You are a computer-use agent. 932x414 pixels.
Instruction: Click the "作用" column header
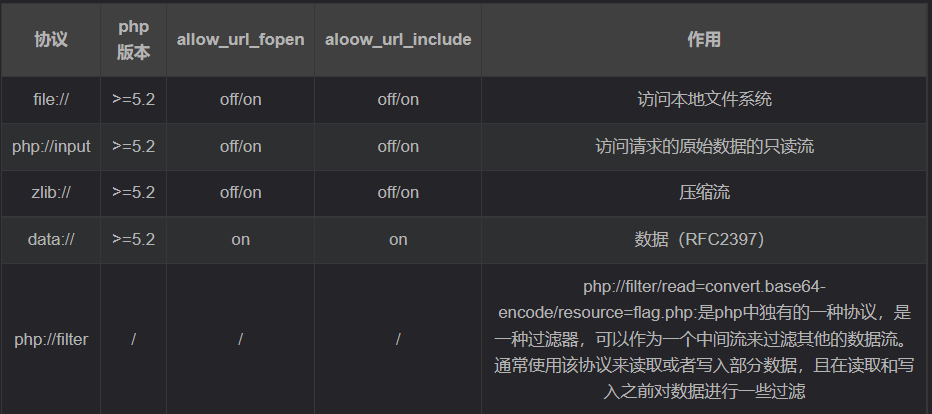click(704, 40)
